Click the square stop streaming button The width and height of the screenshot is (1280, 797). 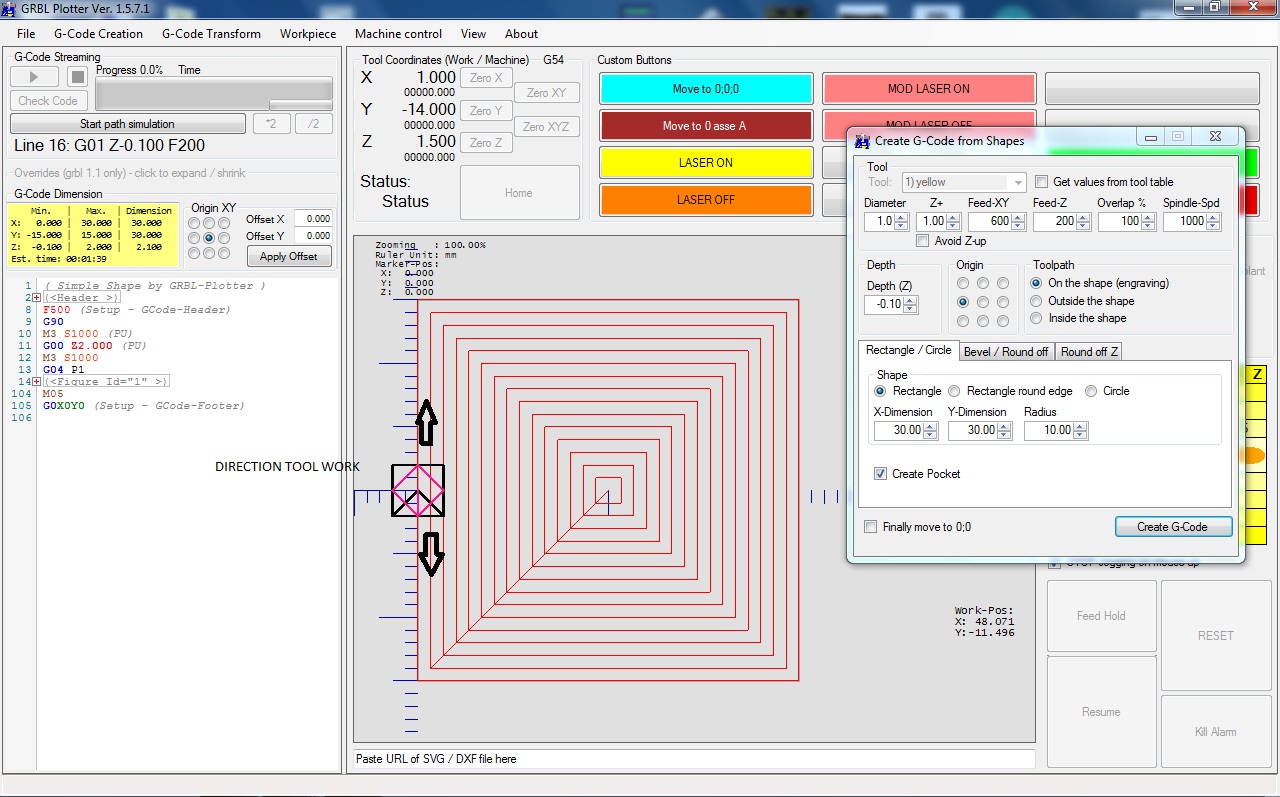point(77,77)
